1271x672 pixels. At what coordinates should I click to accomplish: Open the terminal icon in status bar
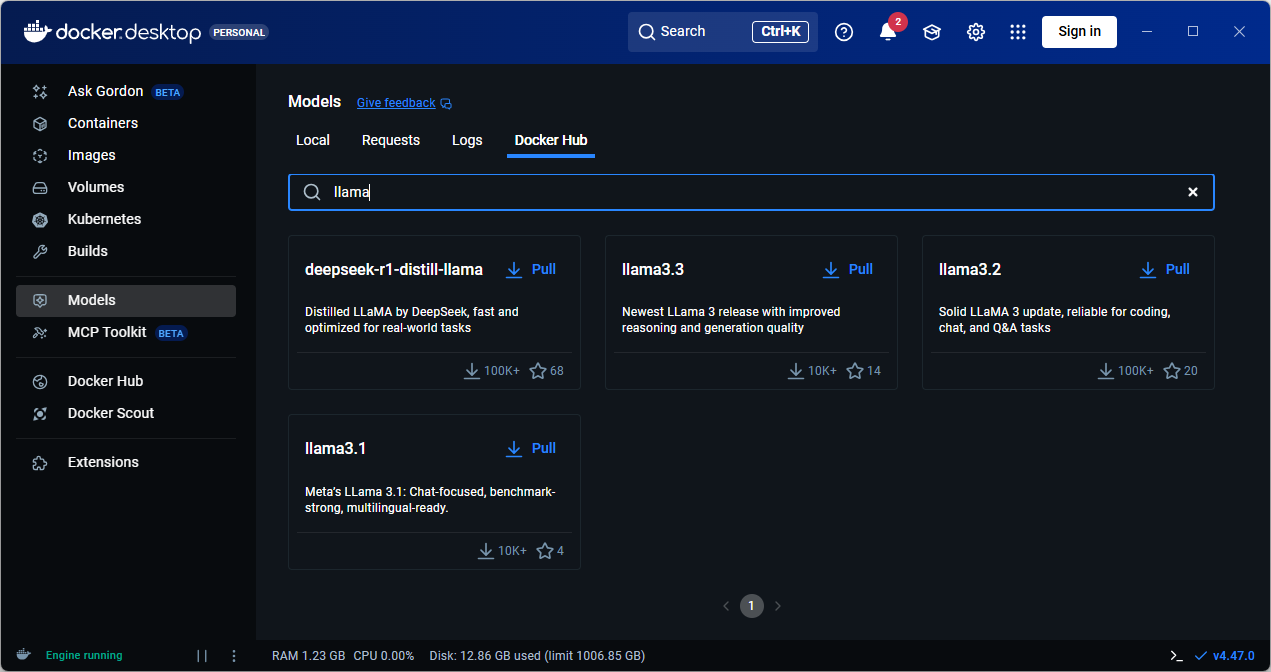pos(1176,656)
